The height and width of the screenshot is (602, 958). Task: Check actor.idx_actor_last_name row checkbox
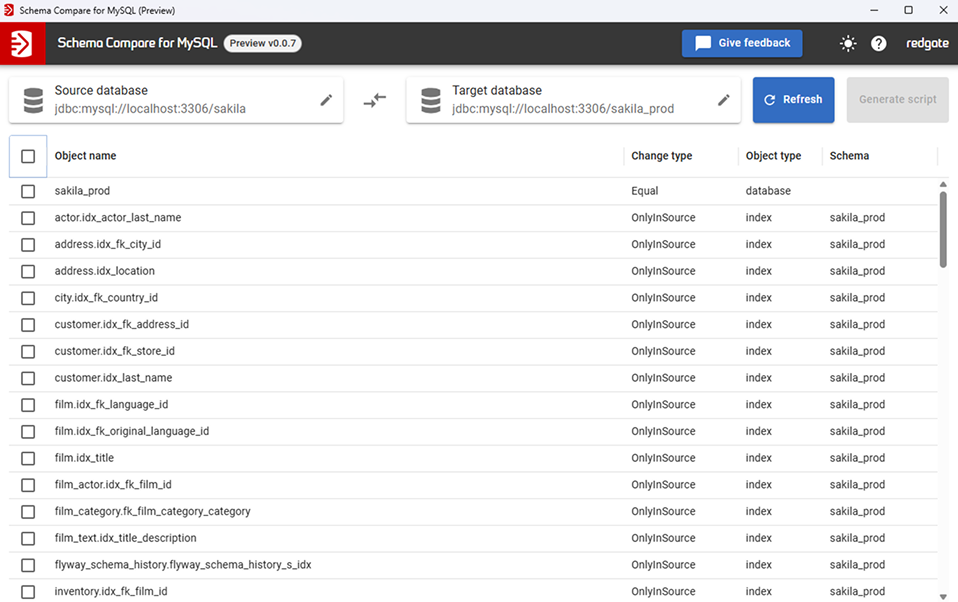[28, 218]
